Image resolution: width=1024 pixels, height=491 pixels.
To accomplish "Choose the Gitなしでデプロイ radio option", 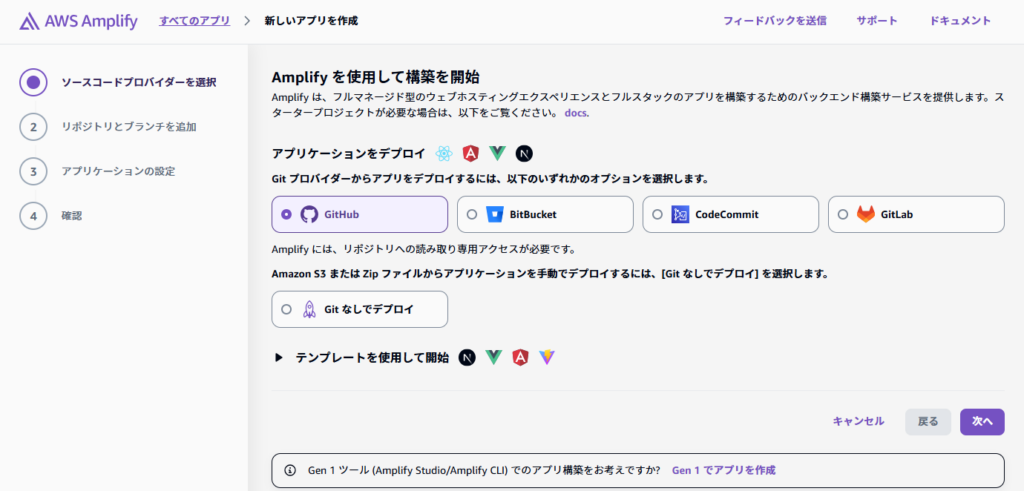I will tap(287, 310).
